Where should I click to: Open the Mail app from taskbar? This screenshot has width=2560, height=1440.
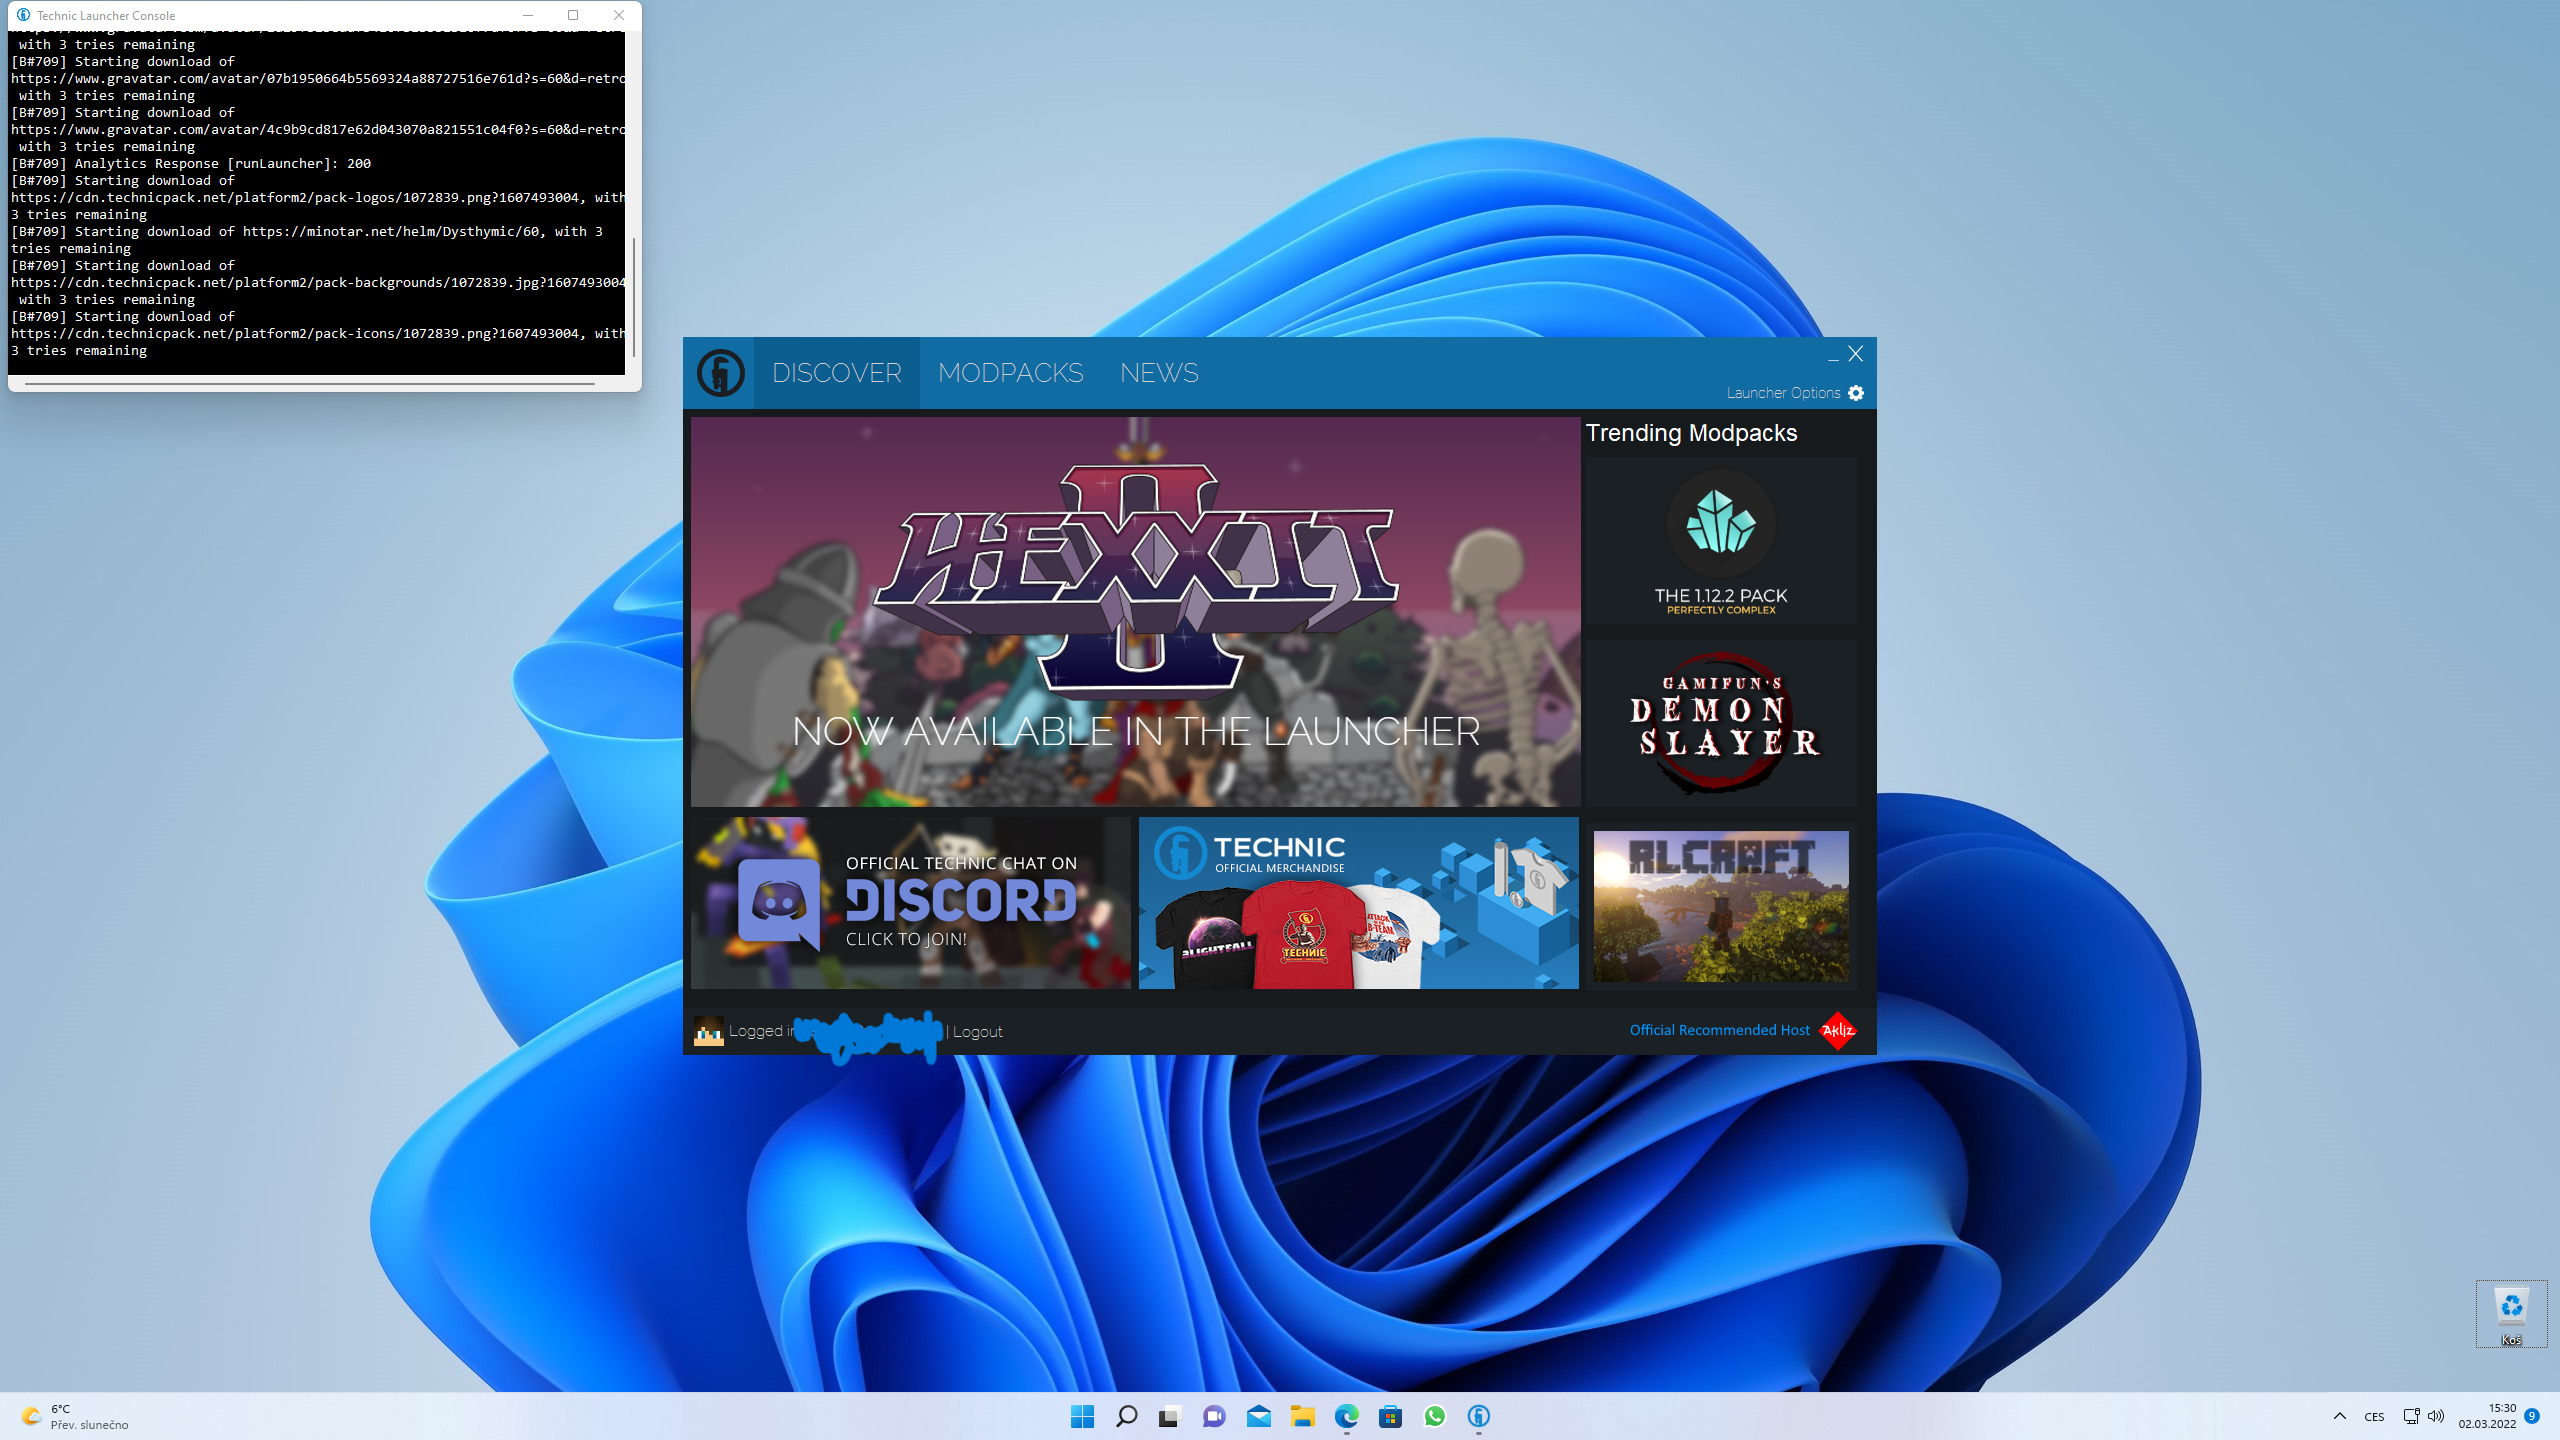pos(1258,1416)
